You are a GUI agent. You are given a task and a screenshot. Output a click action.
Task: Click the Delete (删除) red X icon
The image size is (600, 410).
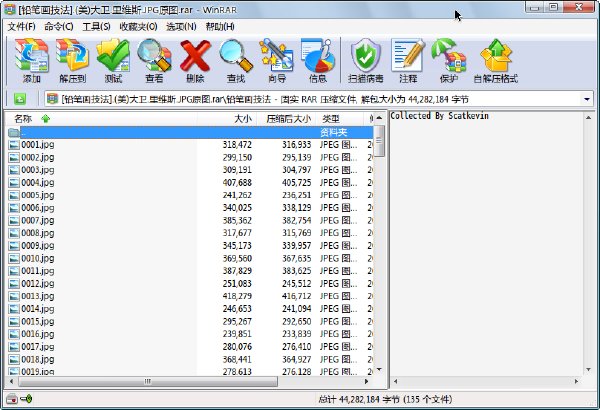[x=195, y=61]
